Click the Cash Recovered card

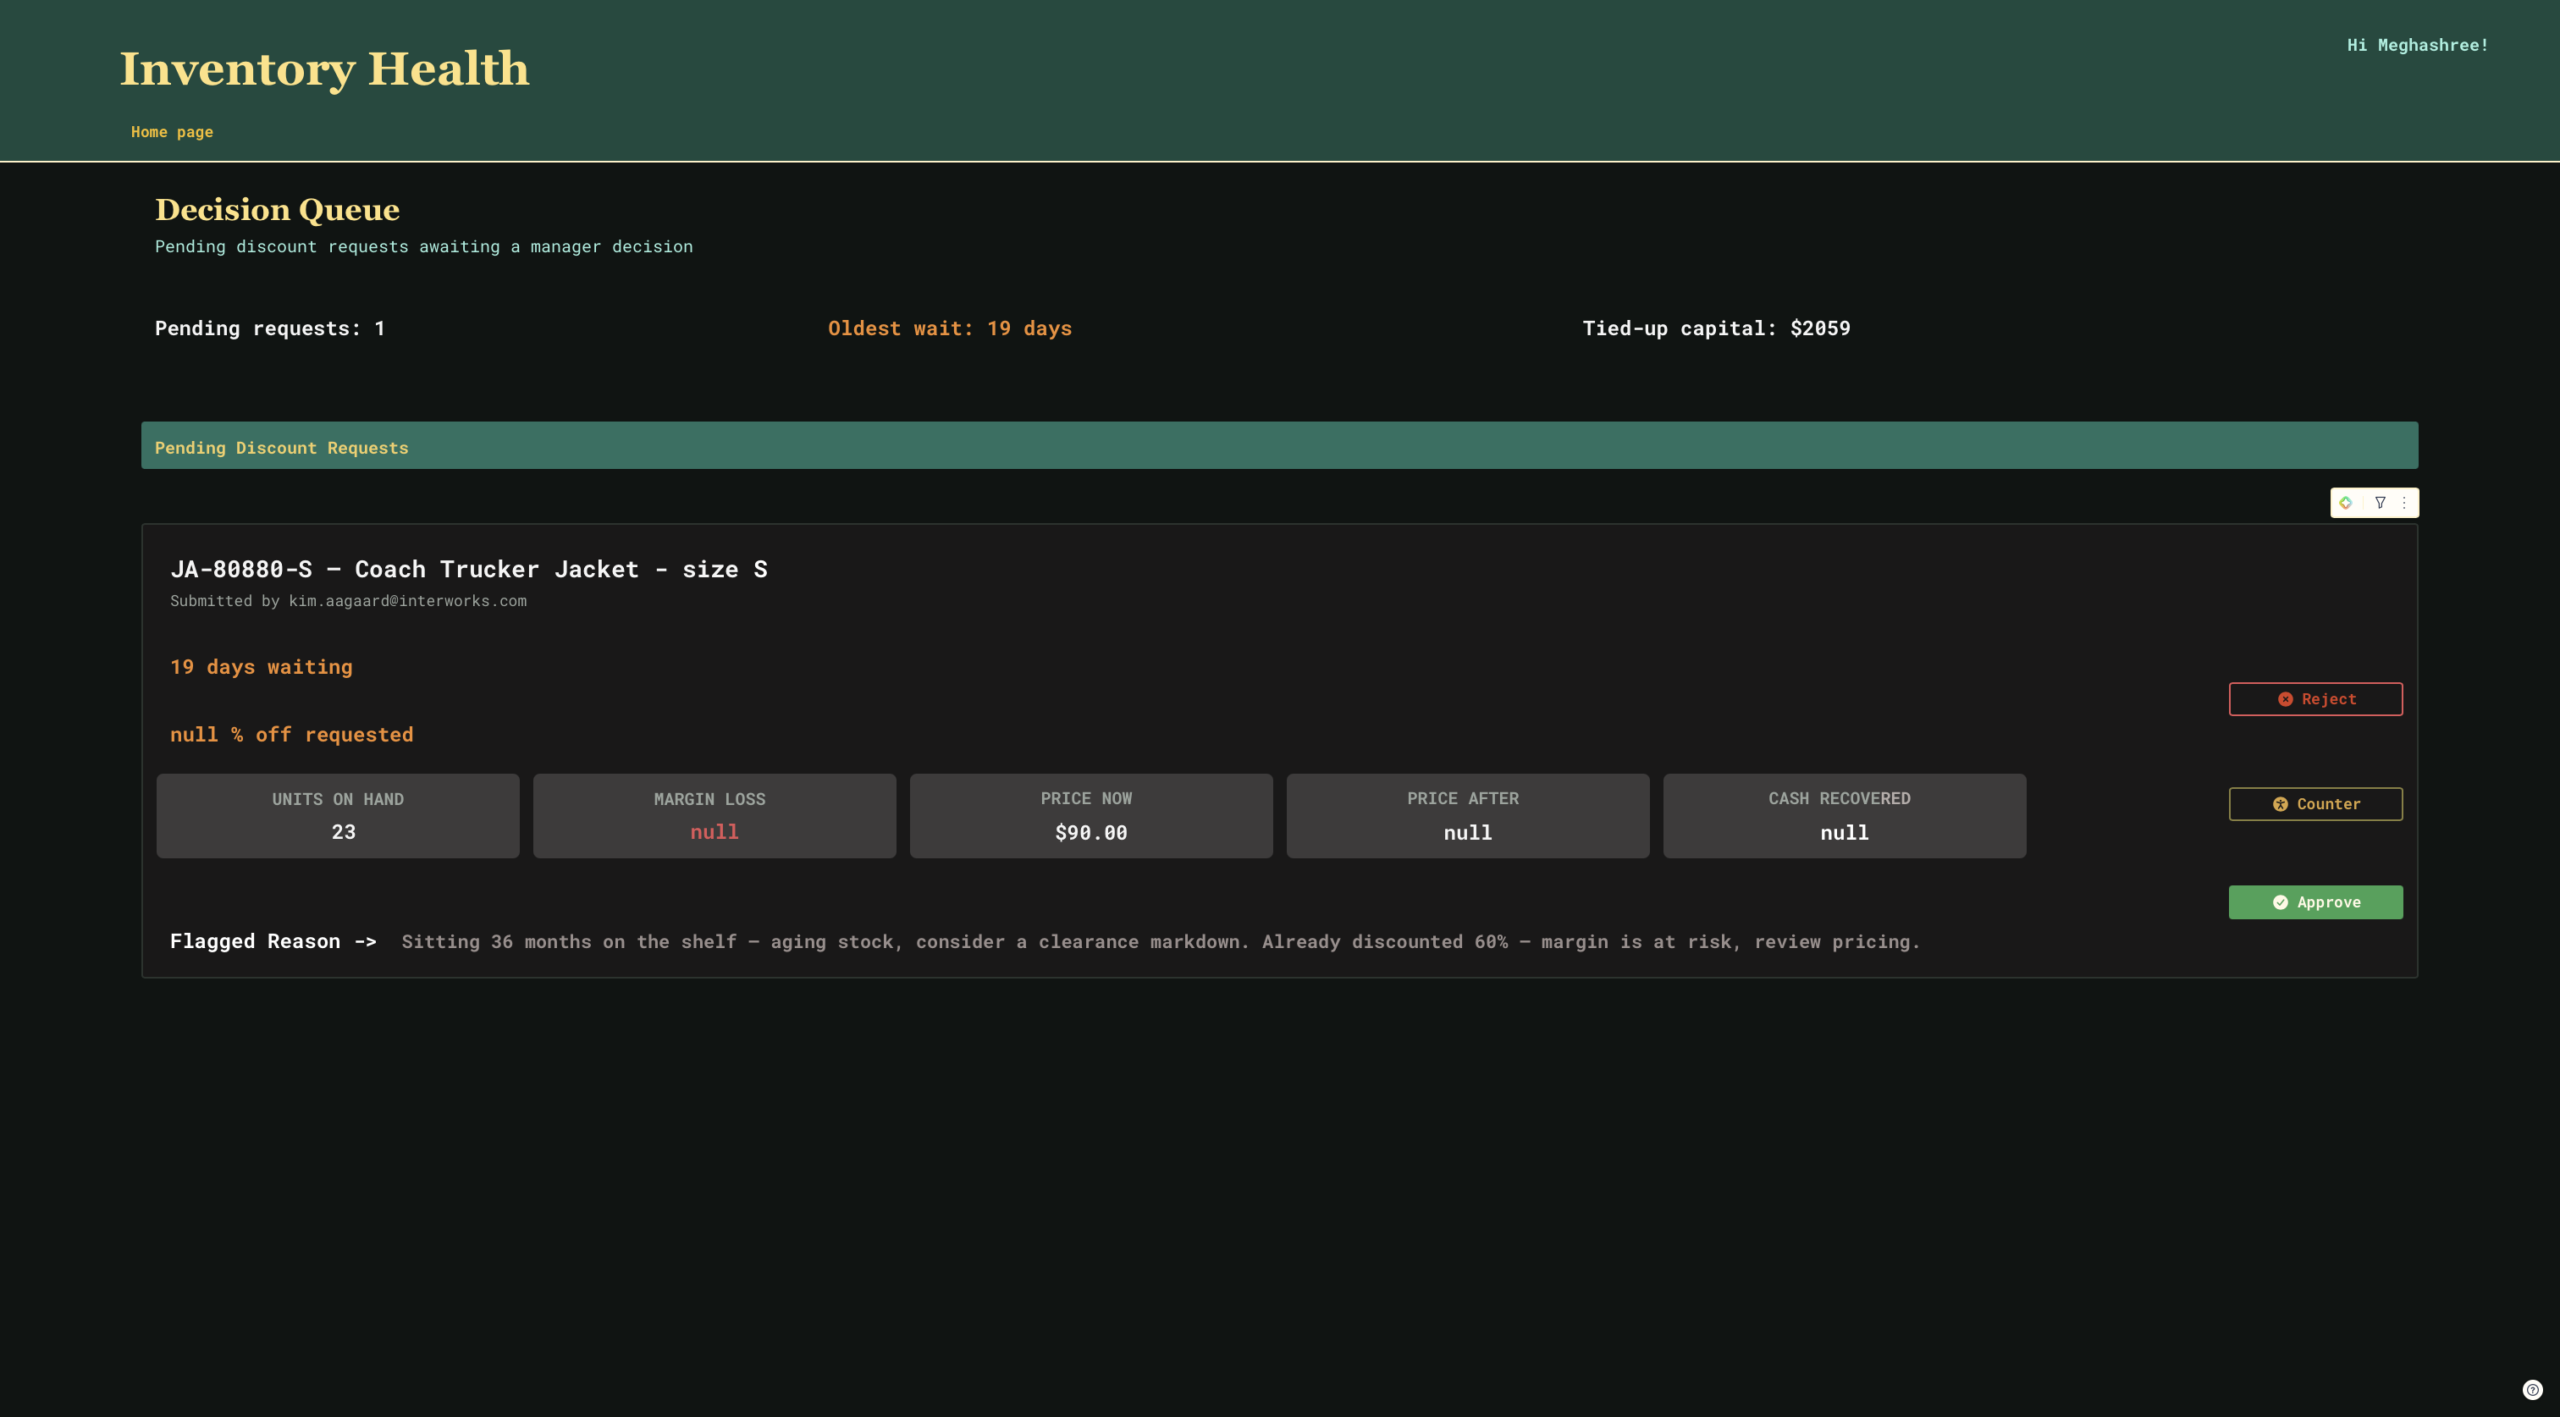coord(1844,816)
